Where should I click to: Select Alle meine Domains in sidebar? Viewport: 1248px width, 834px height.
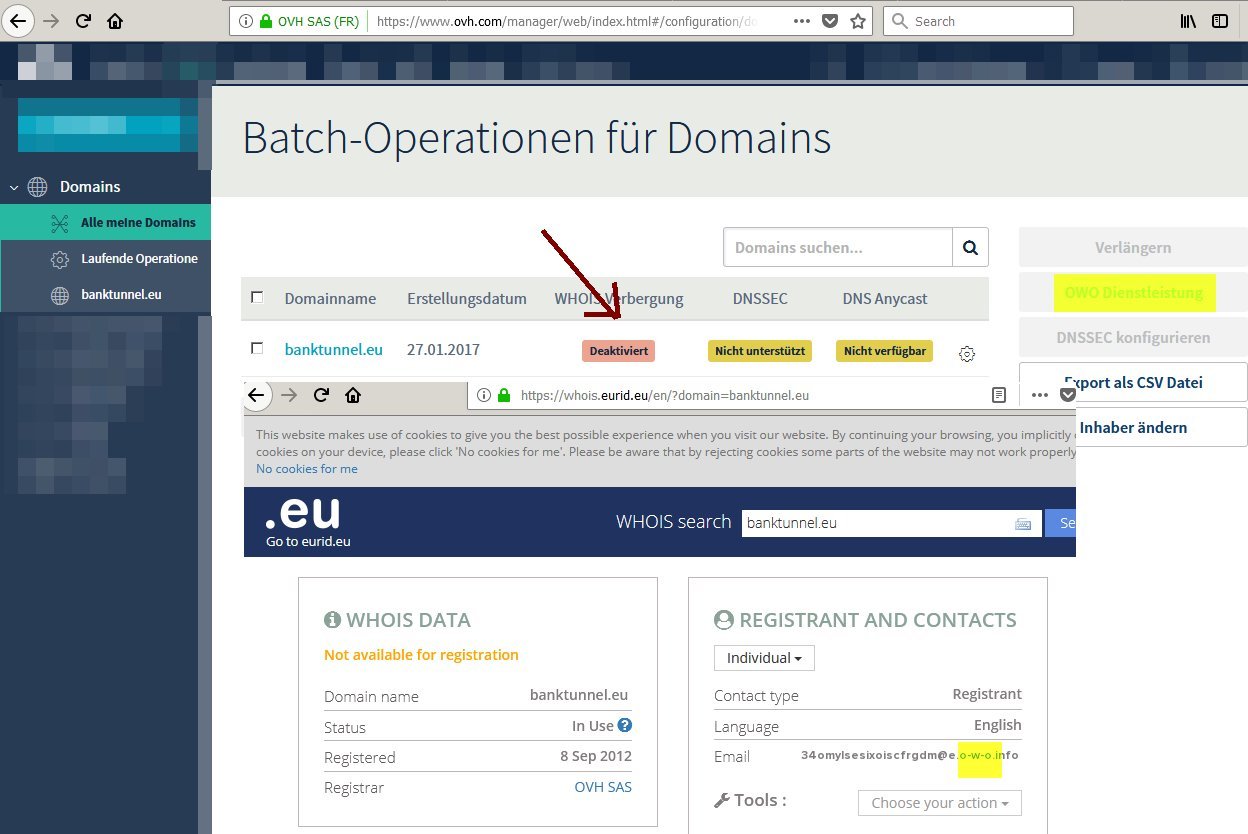click(138, 223)
